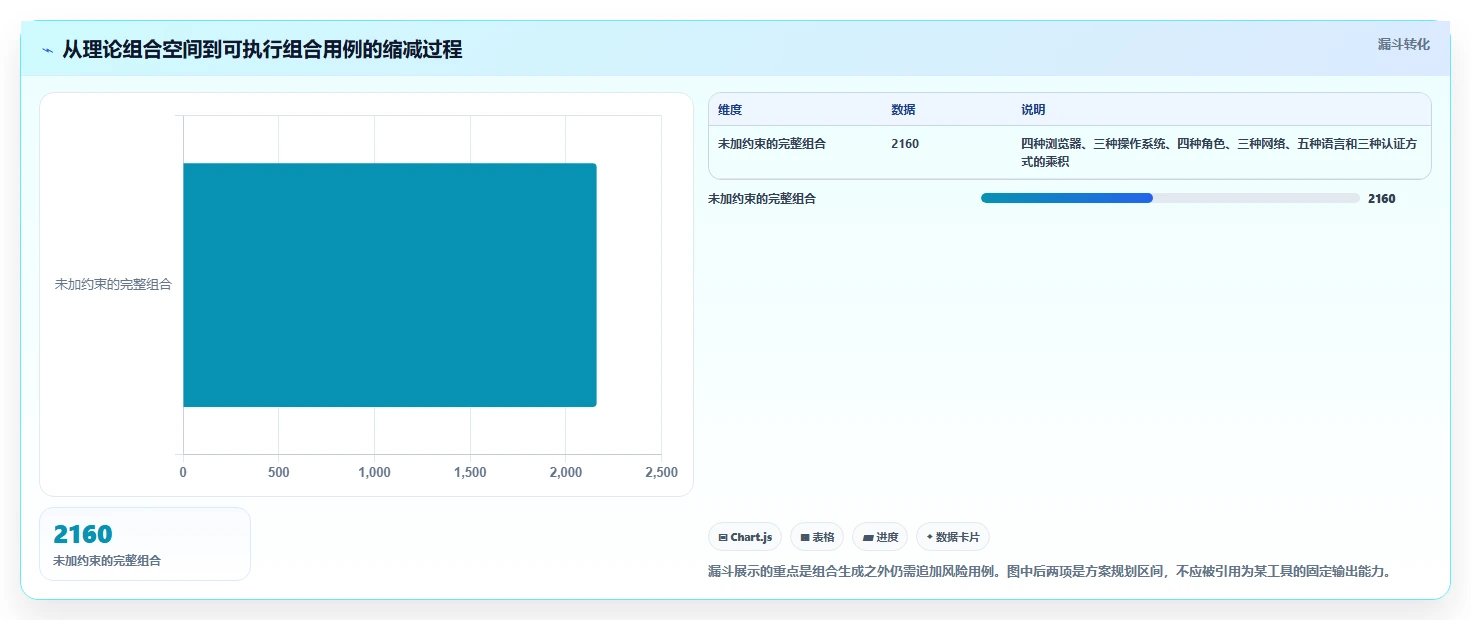Click the 2160 progress bar
Screen dimensions: 1471x620
tap(1170, 198)
